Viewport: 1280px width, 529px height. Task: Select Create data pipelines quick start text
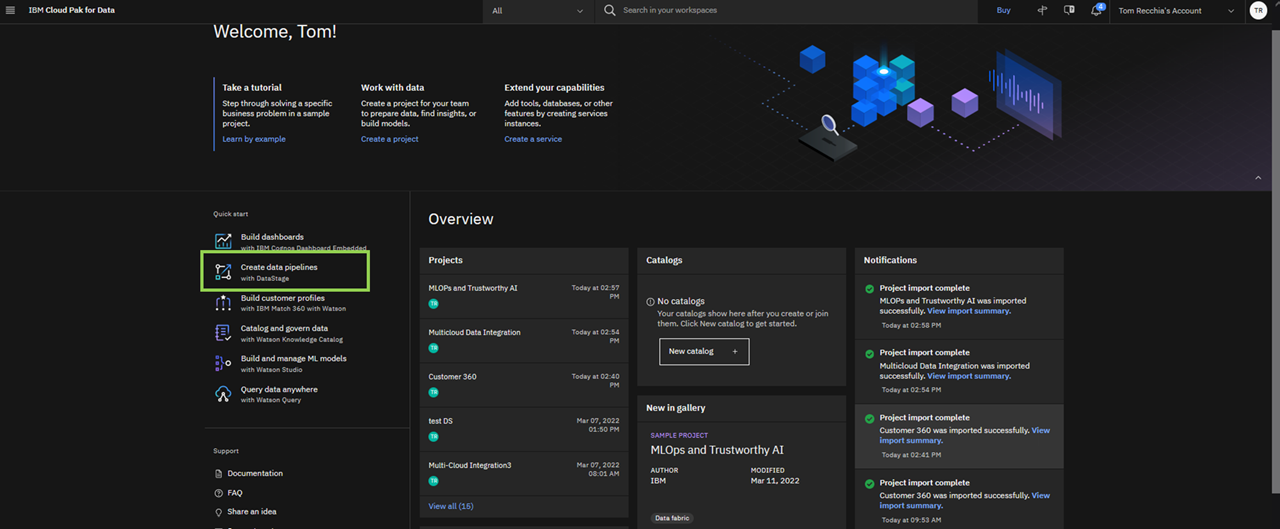point(279,267)
